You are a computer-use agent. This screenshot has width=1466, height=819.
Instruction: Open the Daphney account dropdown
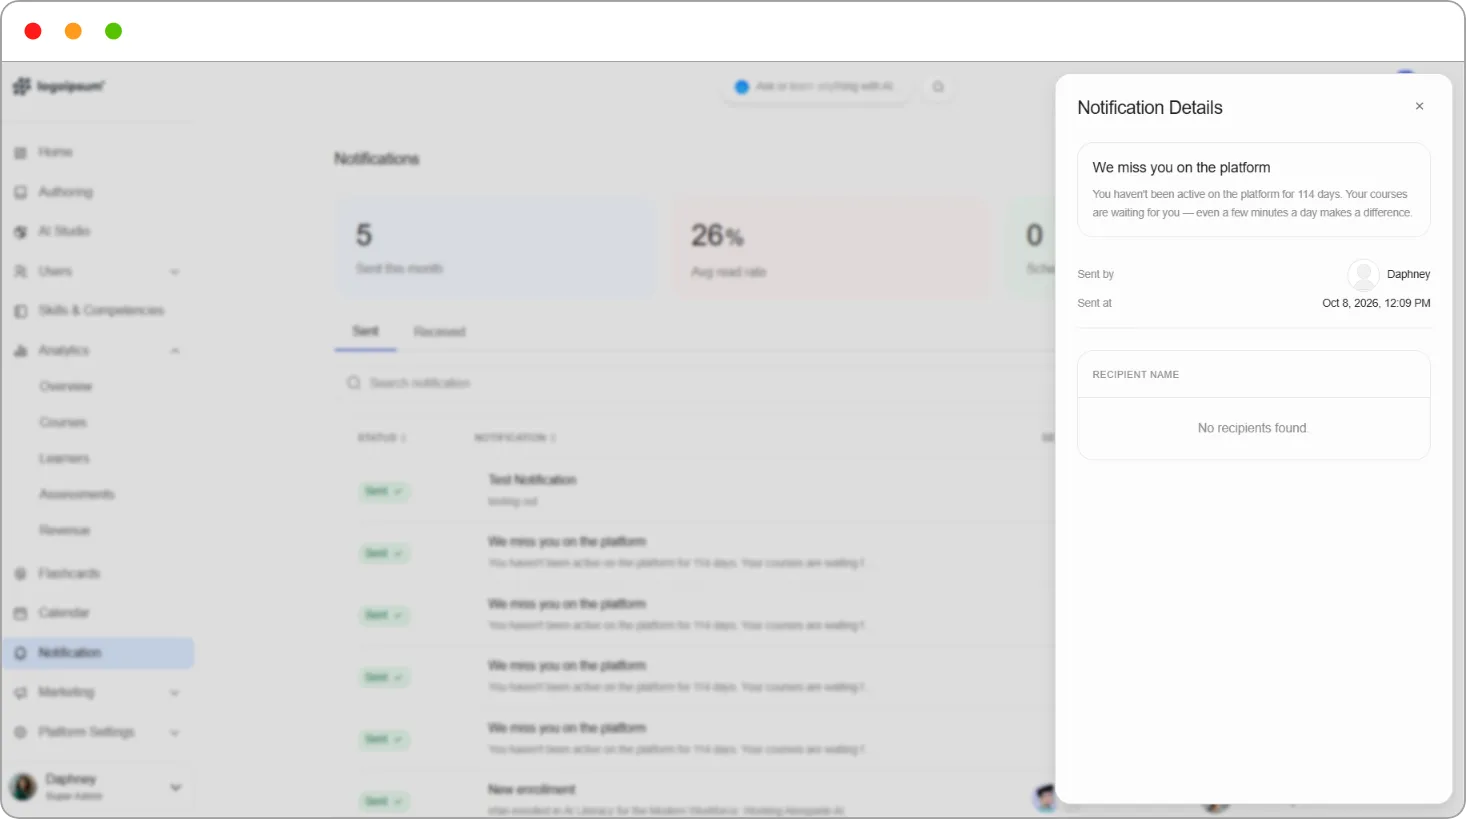pos(176,788)
